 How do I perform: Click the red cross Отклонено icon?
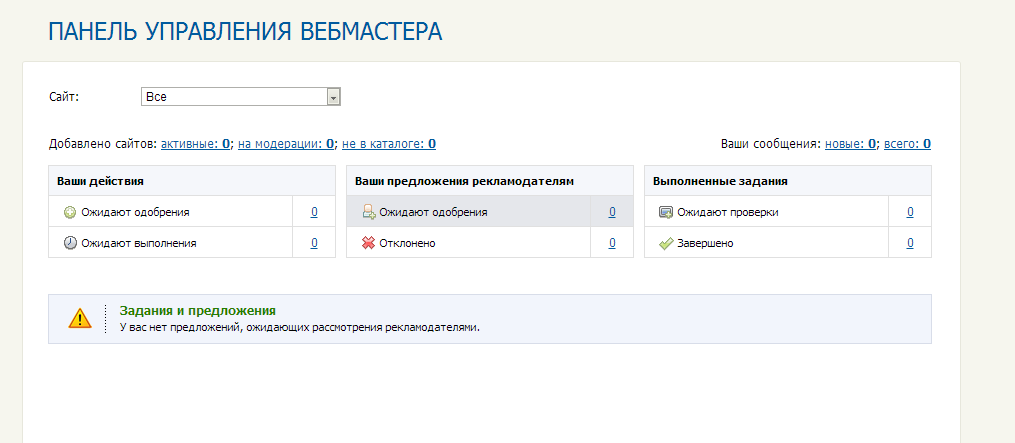tap(368, 244)
